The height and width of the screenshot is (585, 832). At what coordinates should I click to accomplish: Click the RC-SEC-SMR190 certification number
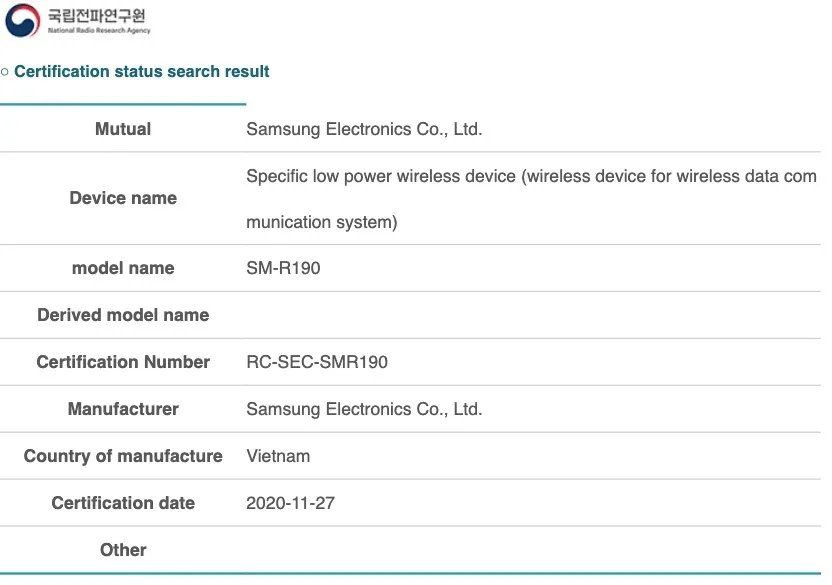point(317,362)
